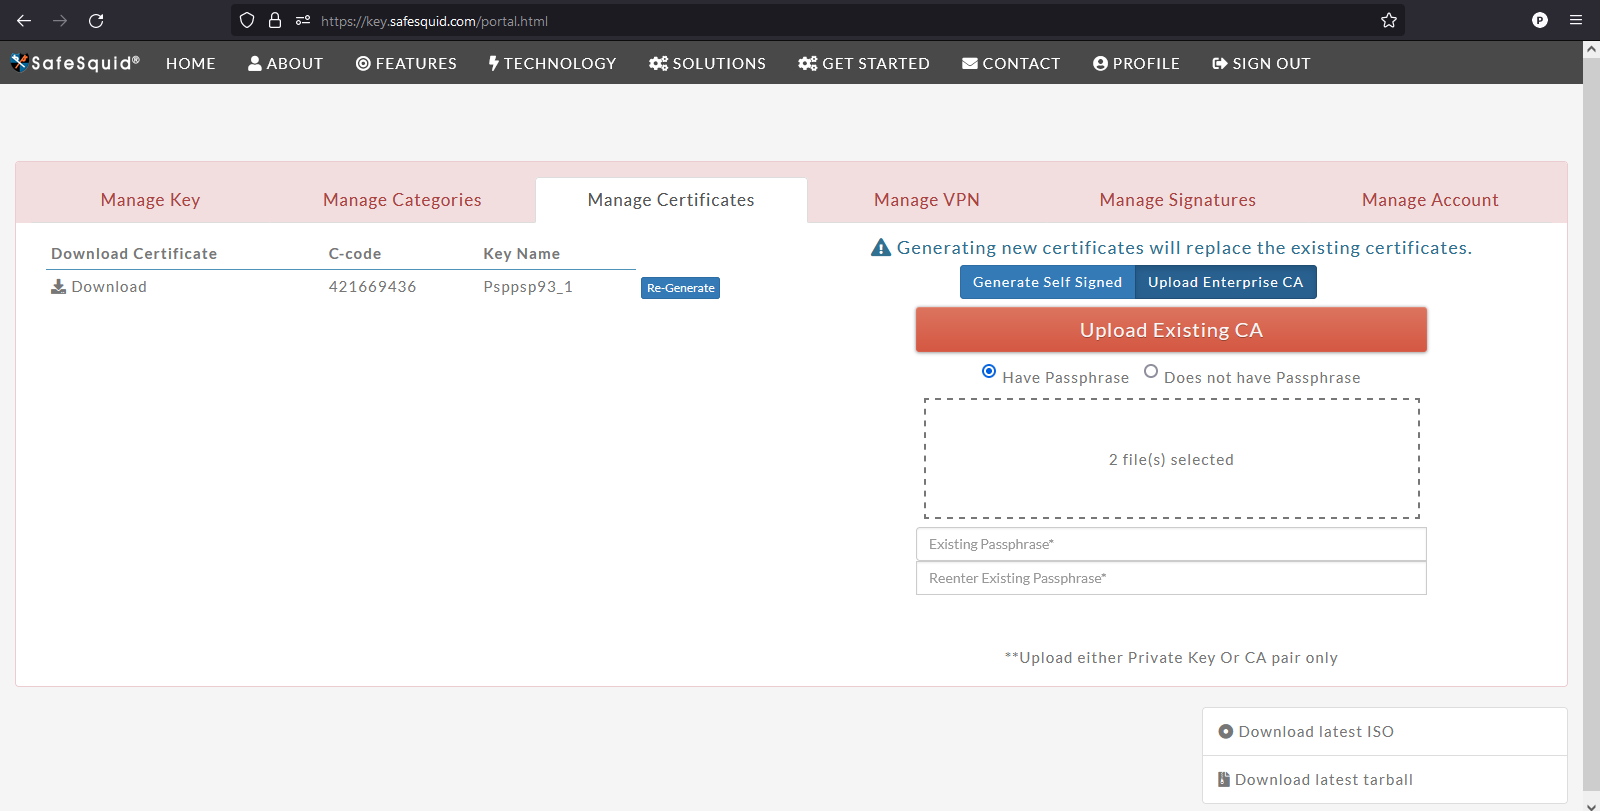Switch to the Manage Account tab
This screenshot has width=1600, height=811.
(1430, 200)
